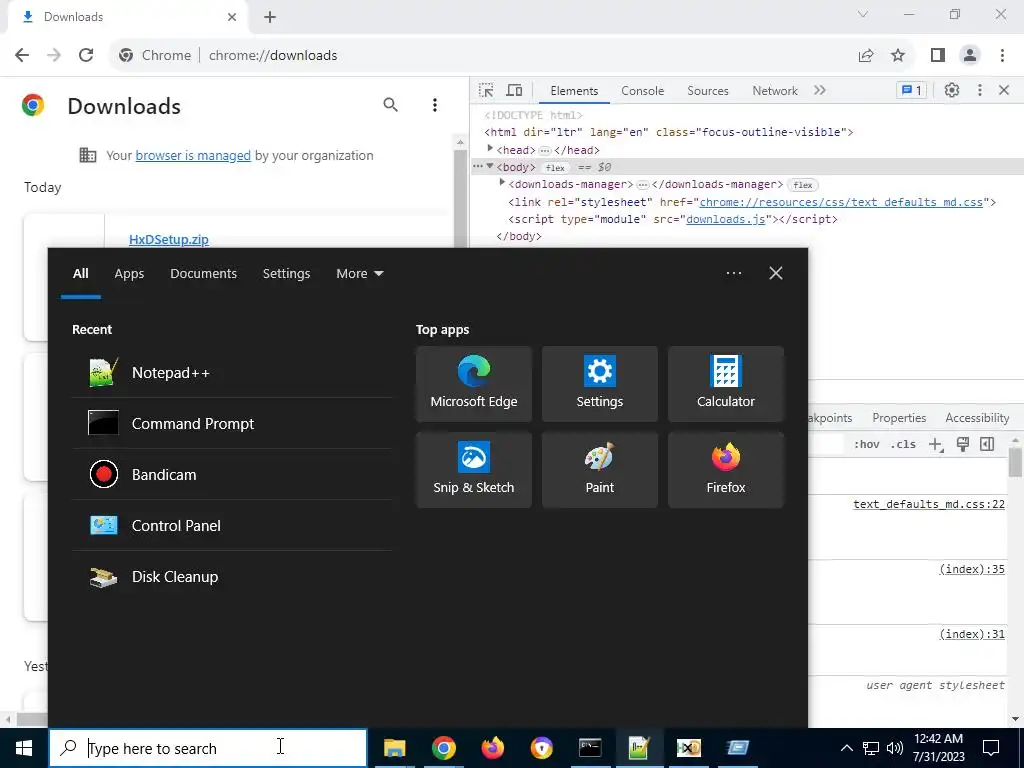
Task: Open File Explorer from taskbar
Action: (394, 748)
